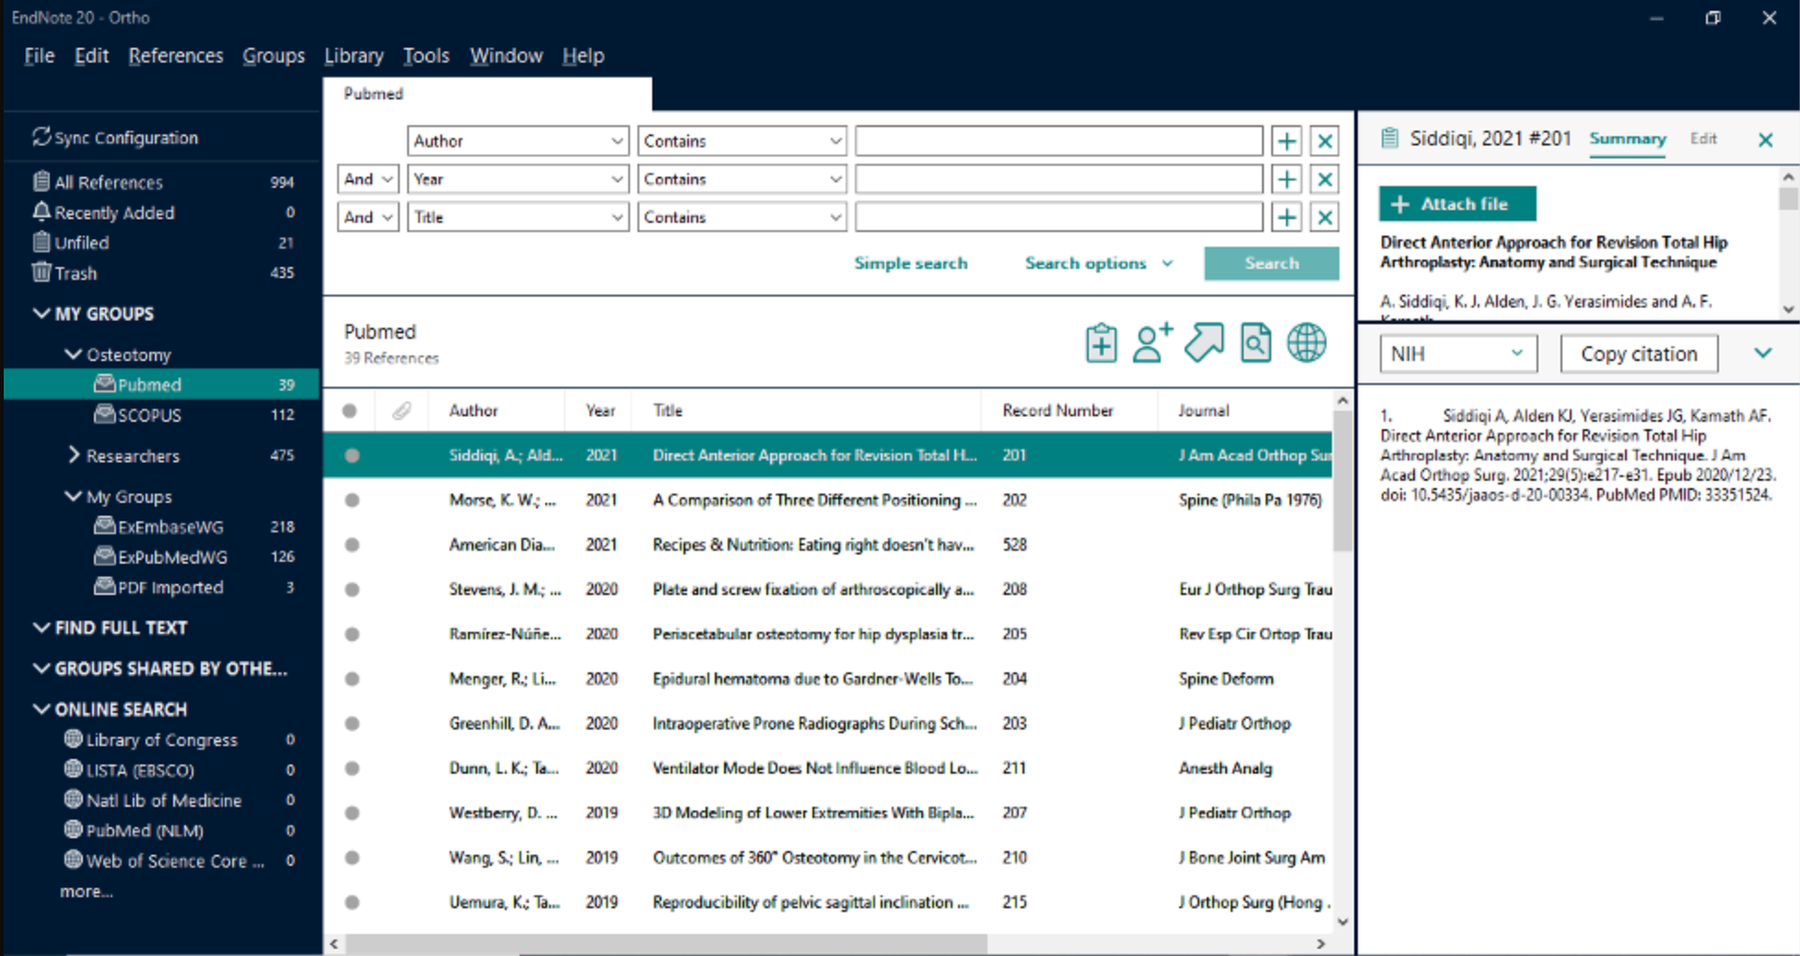Toggle read status dot for the American Dia... row
Image resolution: width=1800 pixels, height=956 pixels.
(x=352, y=545)
